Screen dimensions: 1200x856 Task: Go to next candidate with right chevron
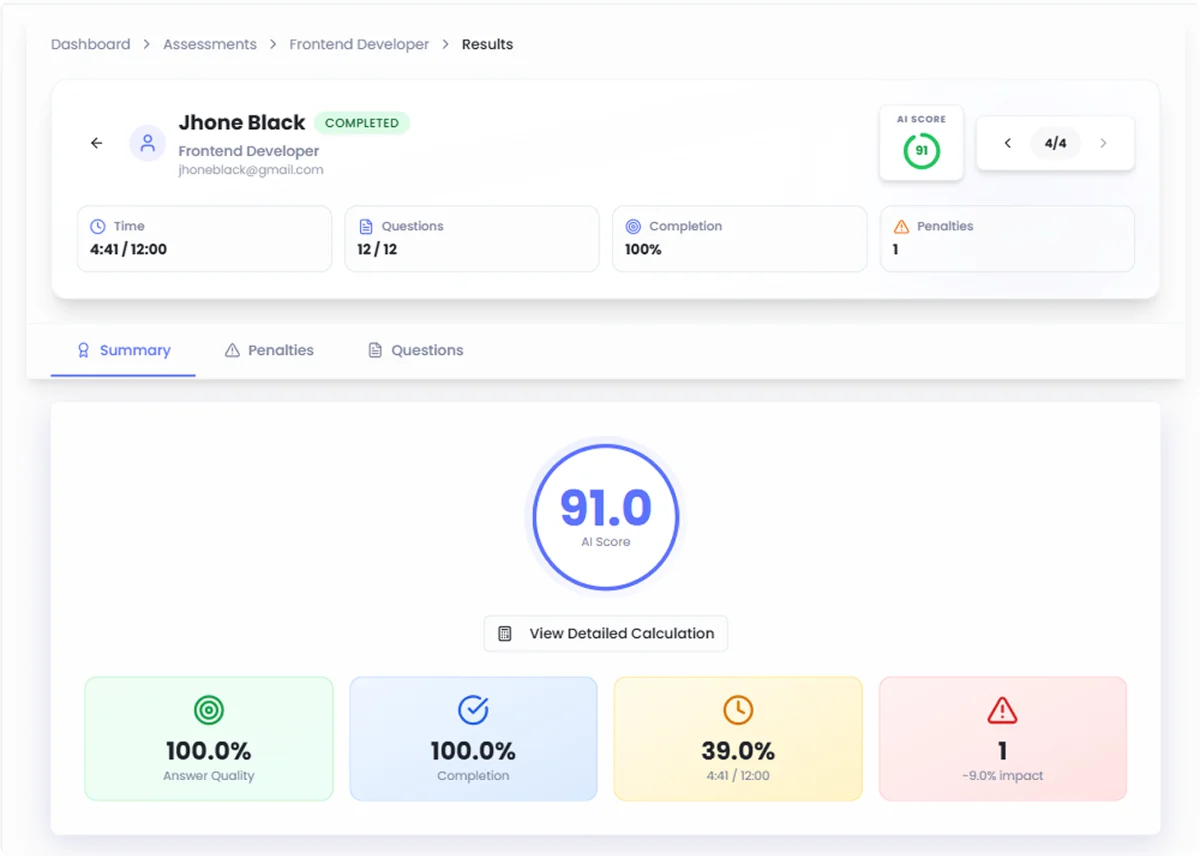[1104, 143]
